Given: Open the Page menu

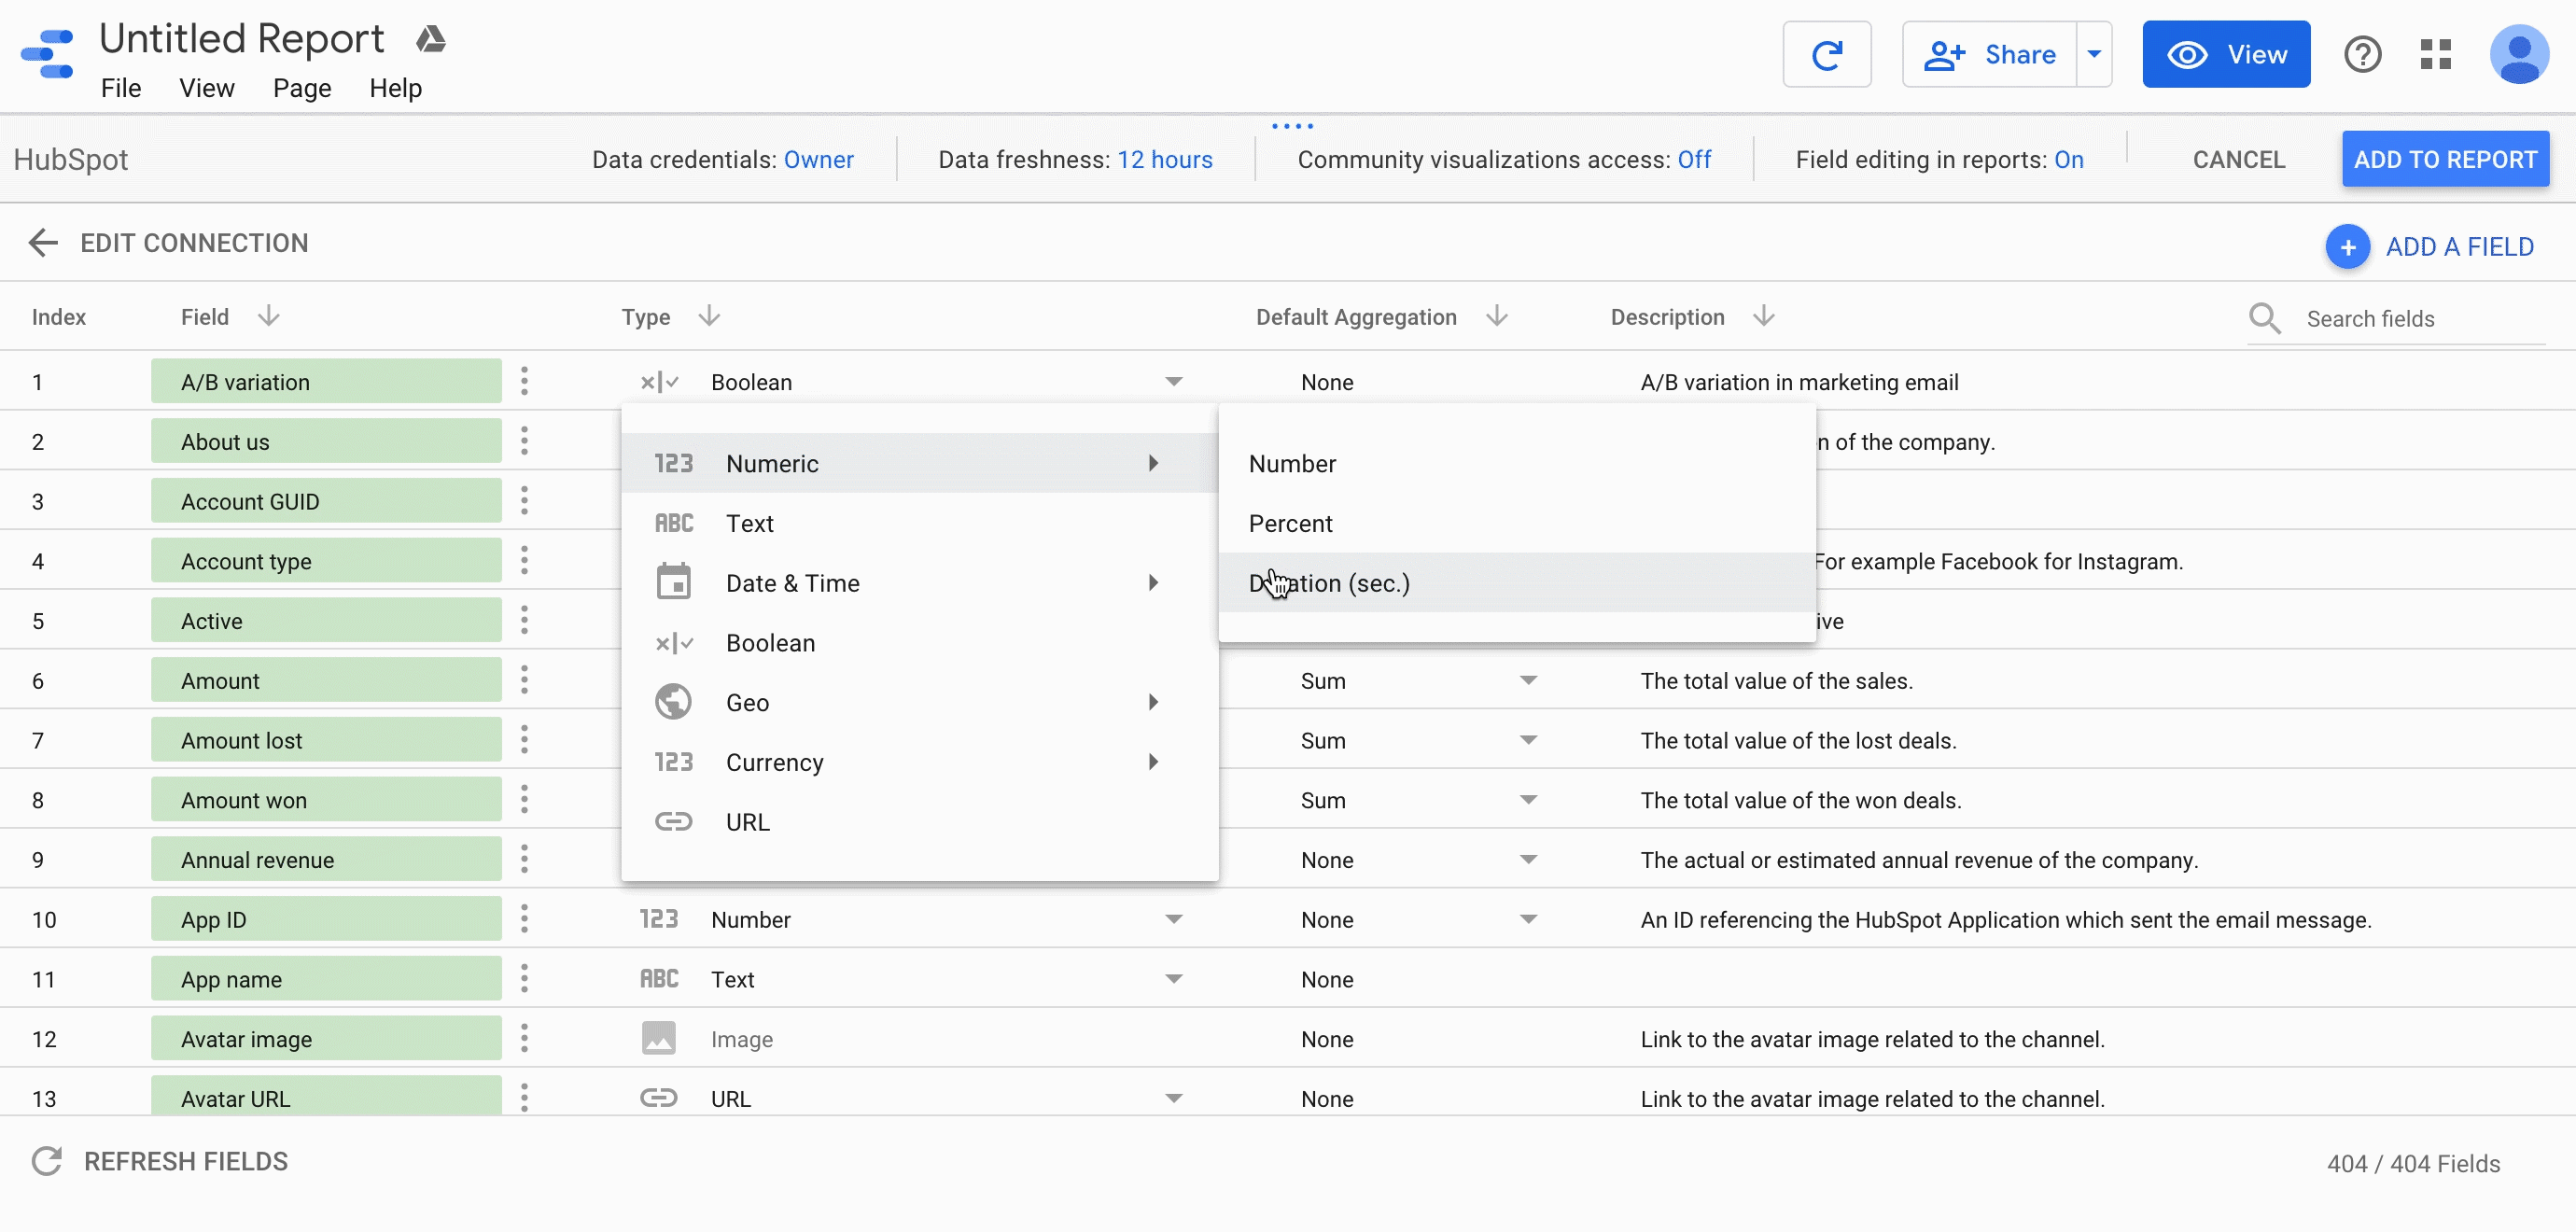Looking at the screenshot, I should click(302, 88).
